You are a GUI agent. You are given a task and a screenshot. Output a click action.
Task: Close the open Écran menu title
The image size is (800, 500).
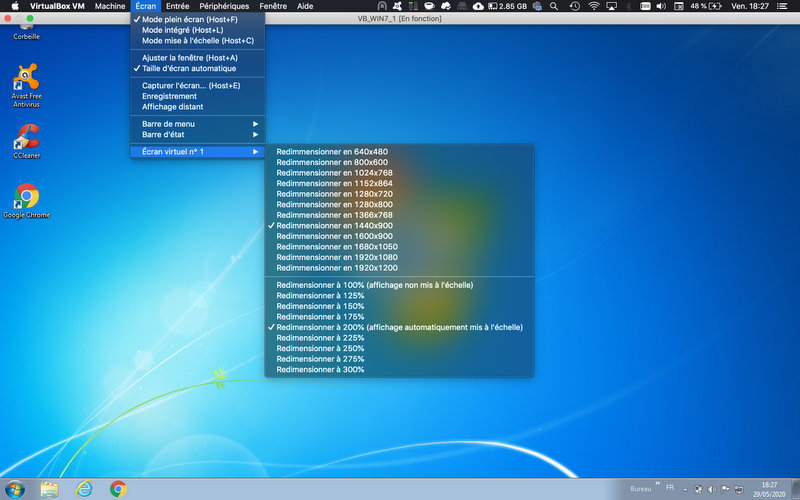pyautogui.click(x=145, y=6)
